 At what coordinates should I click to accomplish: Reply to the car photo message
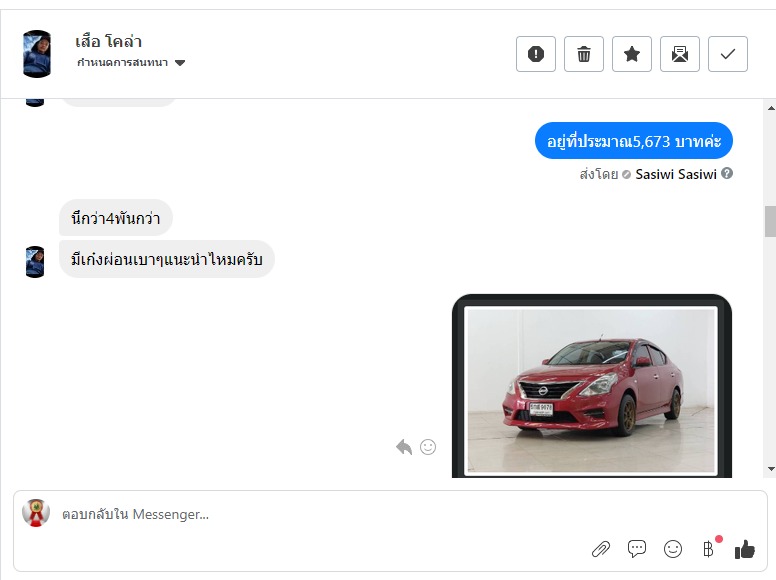coord(404,447)
